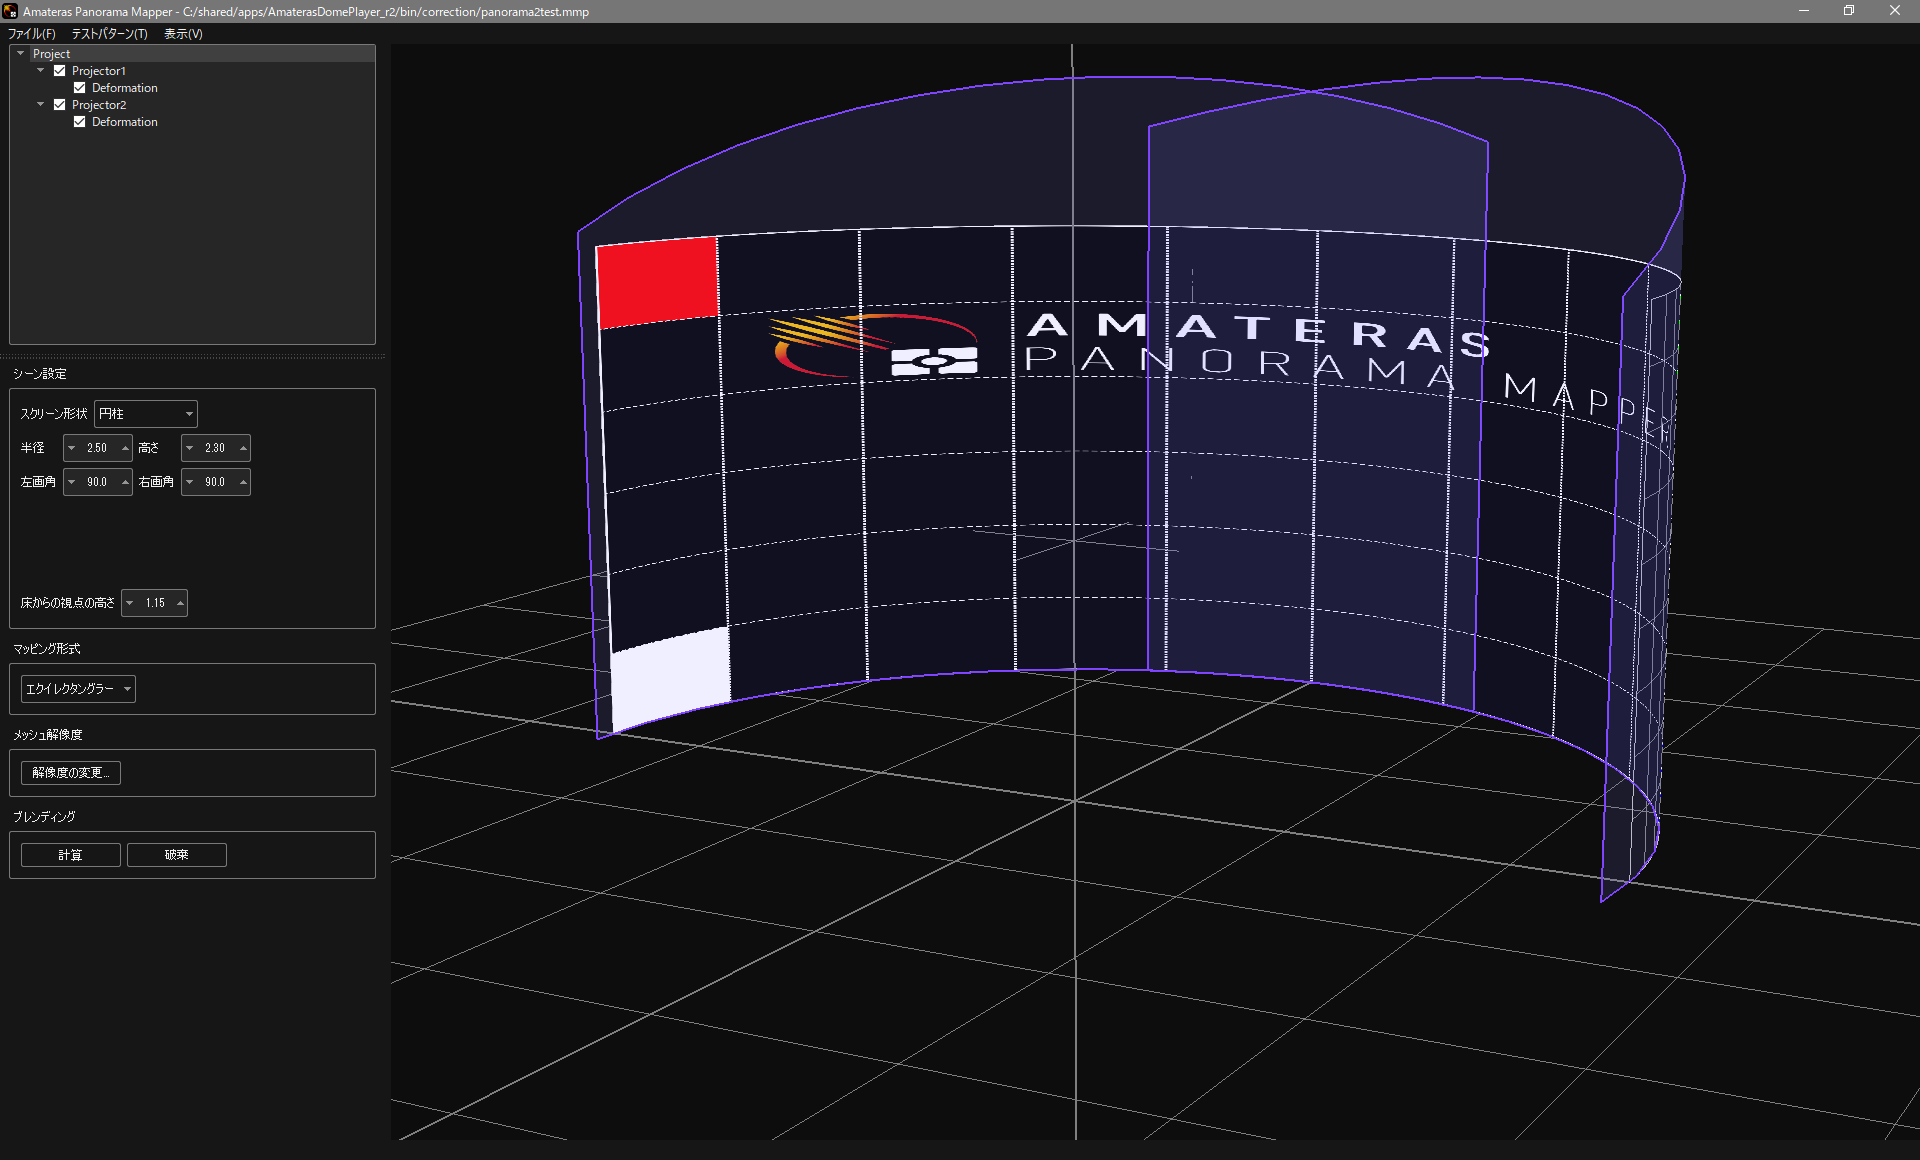Open the スクリーン形状 dropdown showing 円柱
The width and height of the screenshot is (1920, 1160).
[146, 414]
